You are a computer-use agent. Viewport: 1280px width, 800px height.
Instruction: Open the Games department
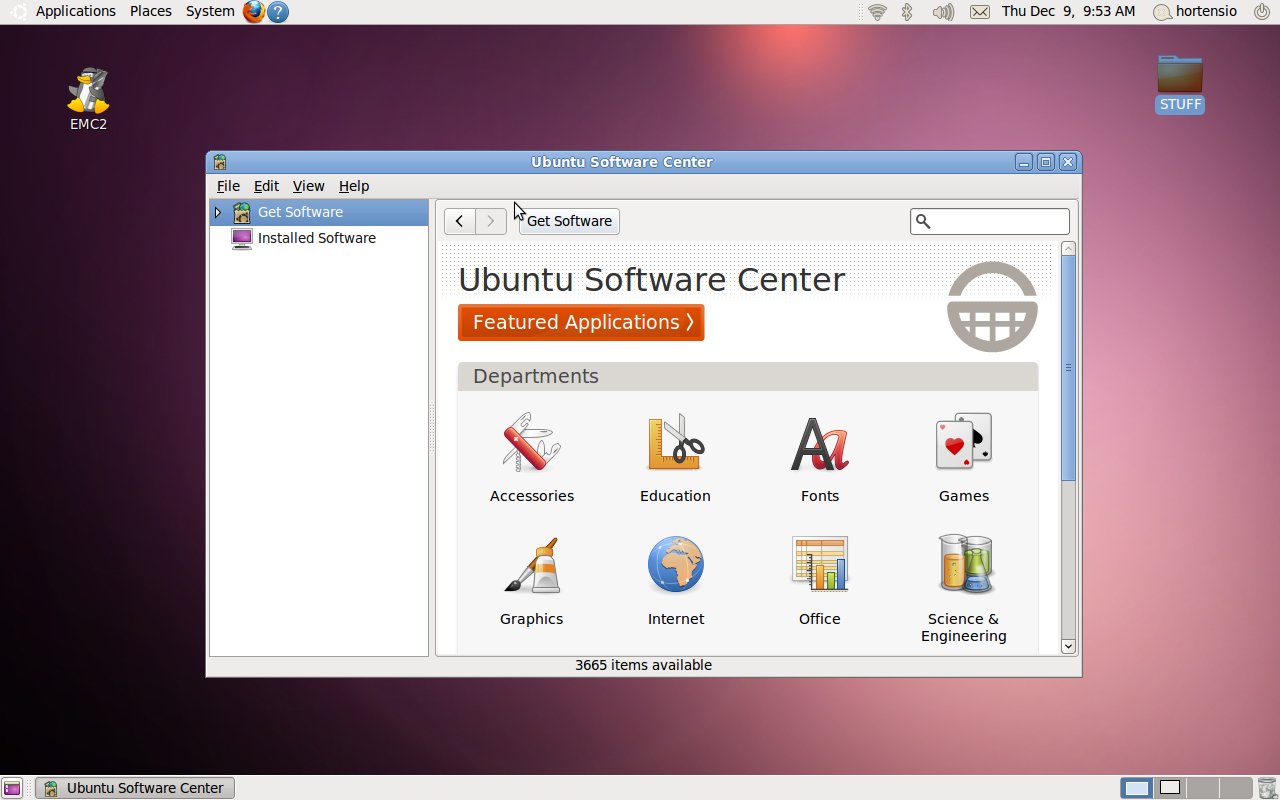coord(963,458)
